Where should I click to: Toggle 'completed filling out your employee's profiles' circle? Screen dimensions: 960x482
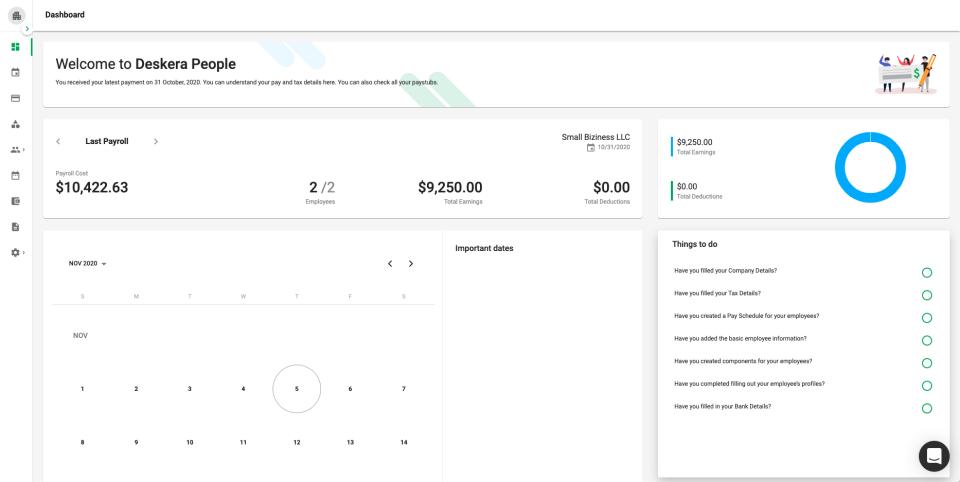[926, 386]
